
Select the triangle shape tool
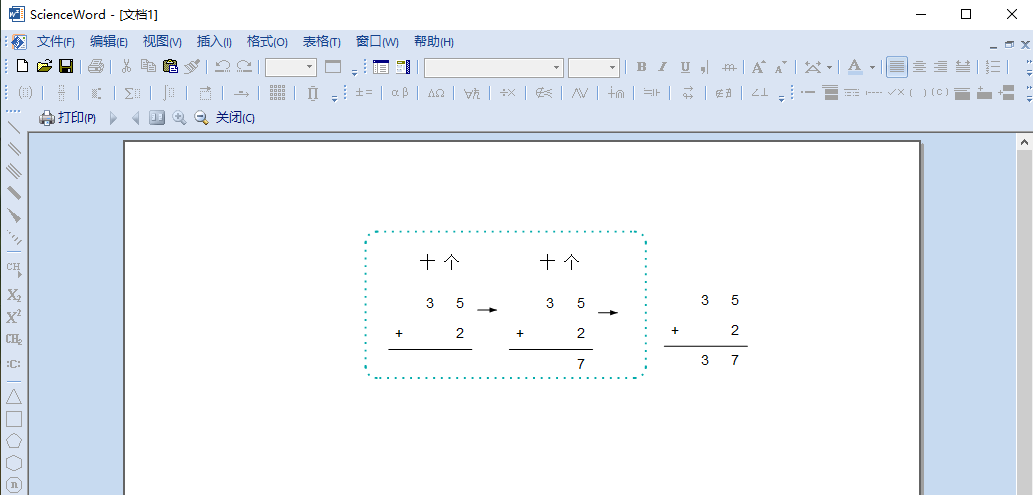click(14, 397)
